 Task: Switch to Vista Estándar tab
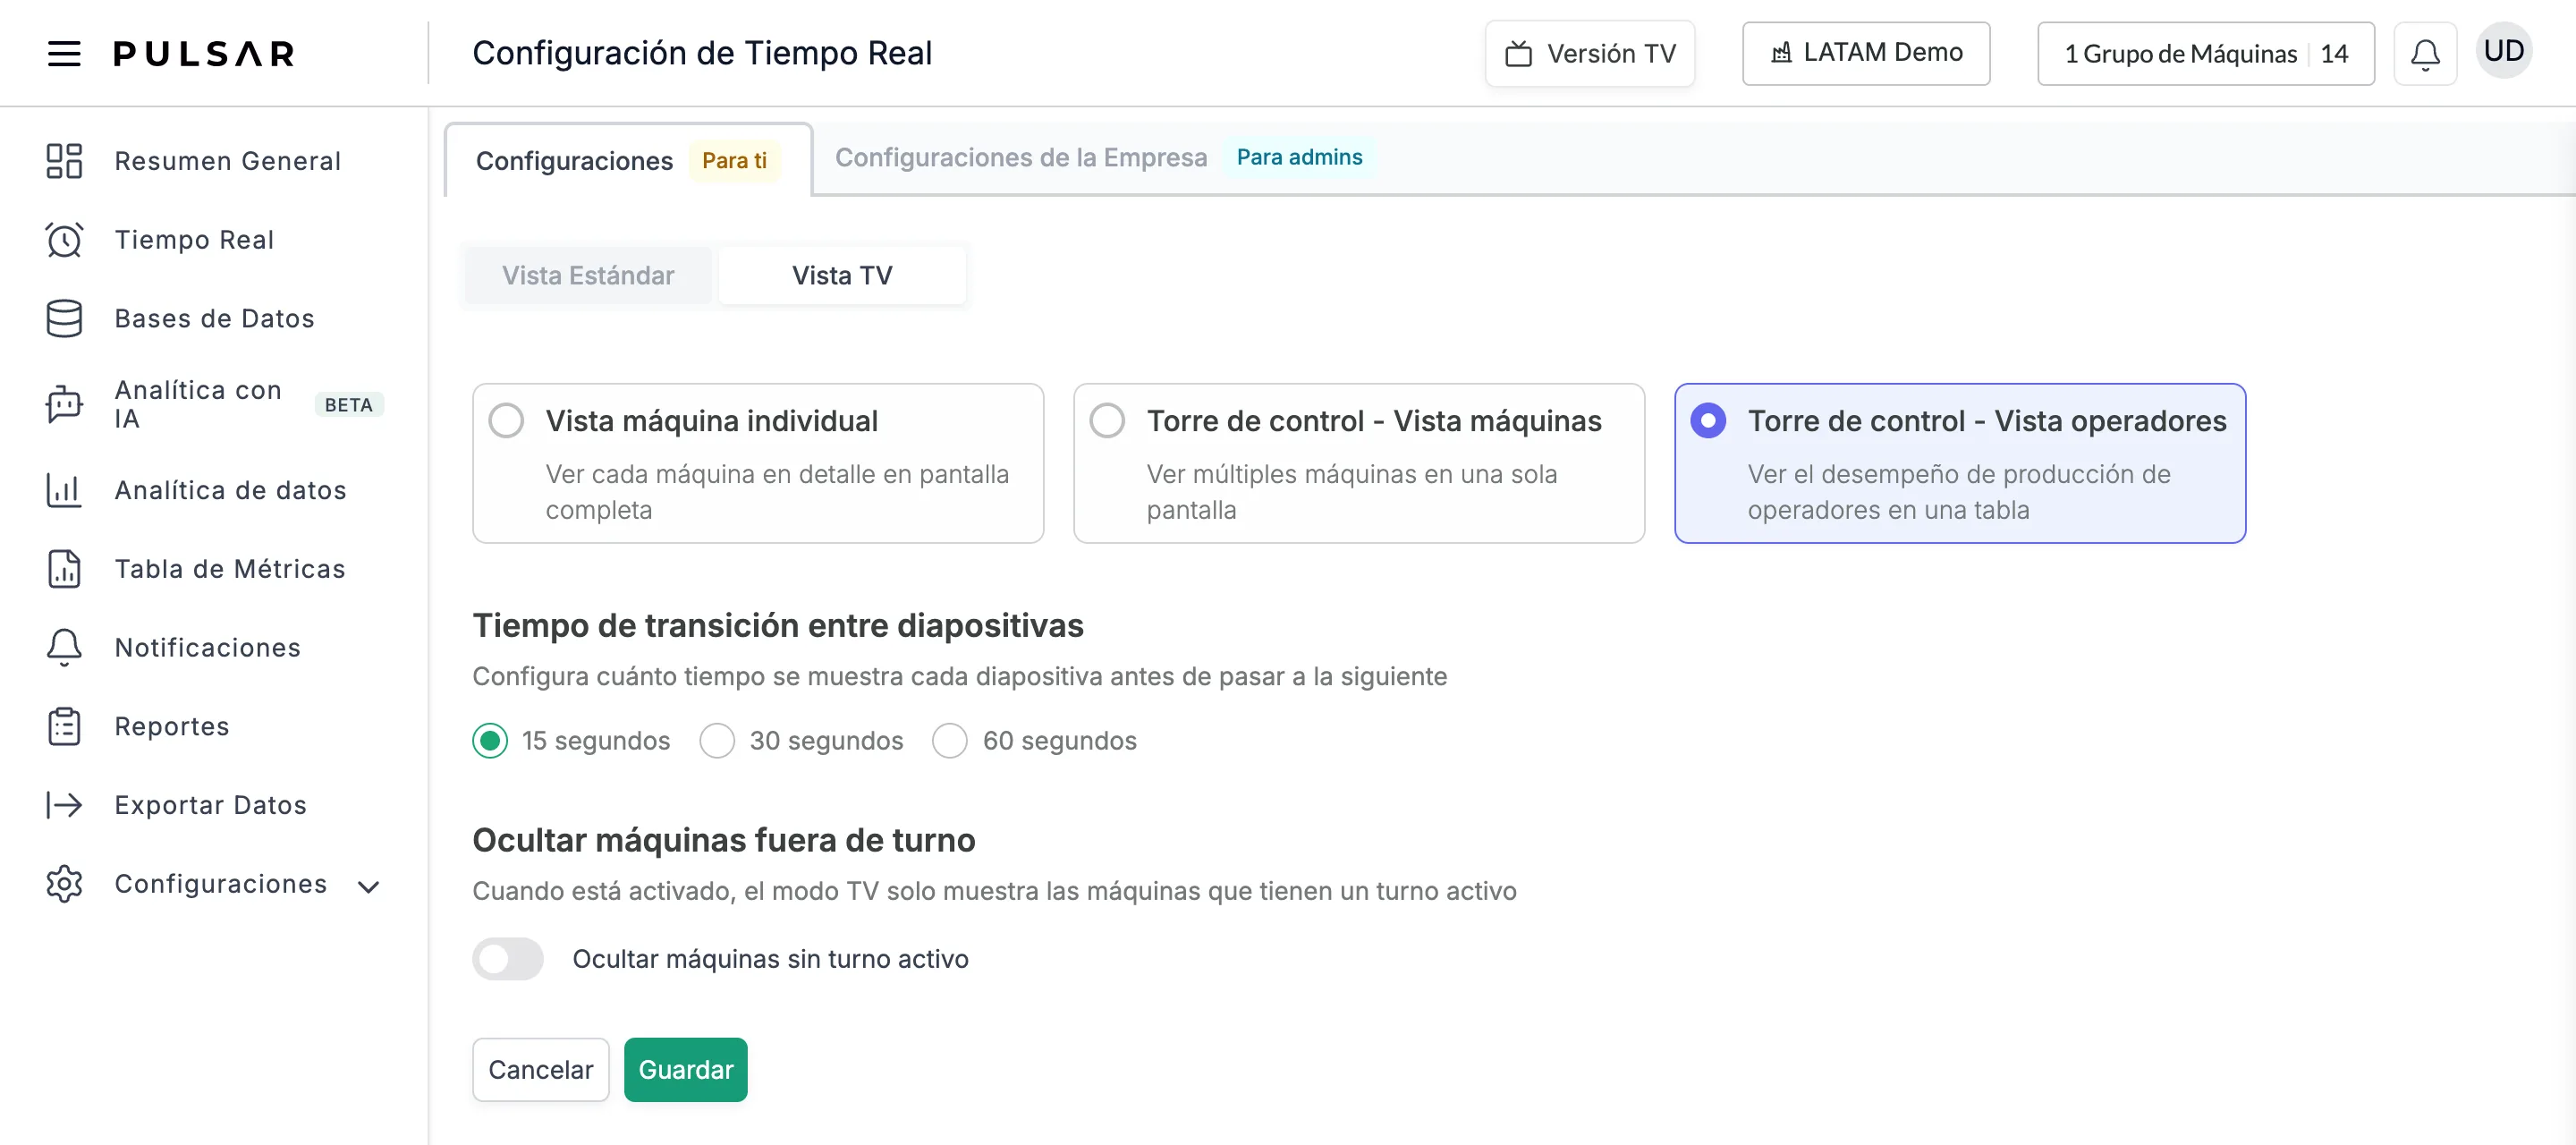coord(588,275)
